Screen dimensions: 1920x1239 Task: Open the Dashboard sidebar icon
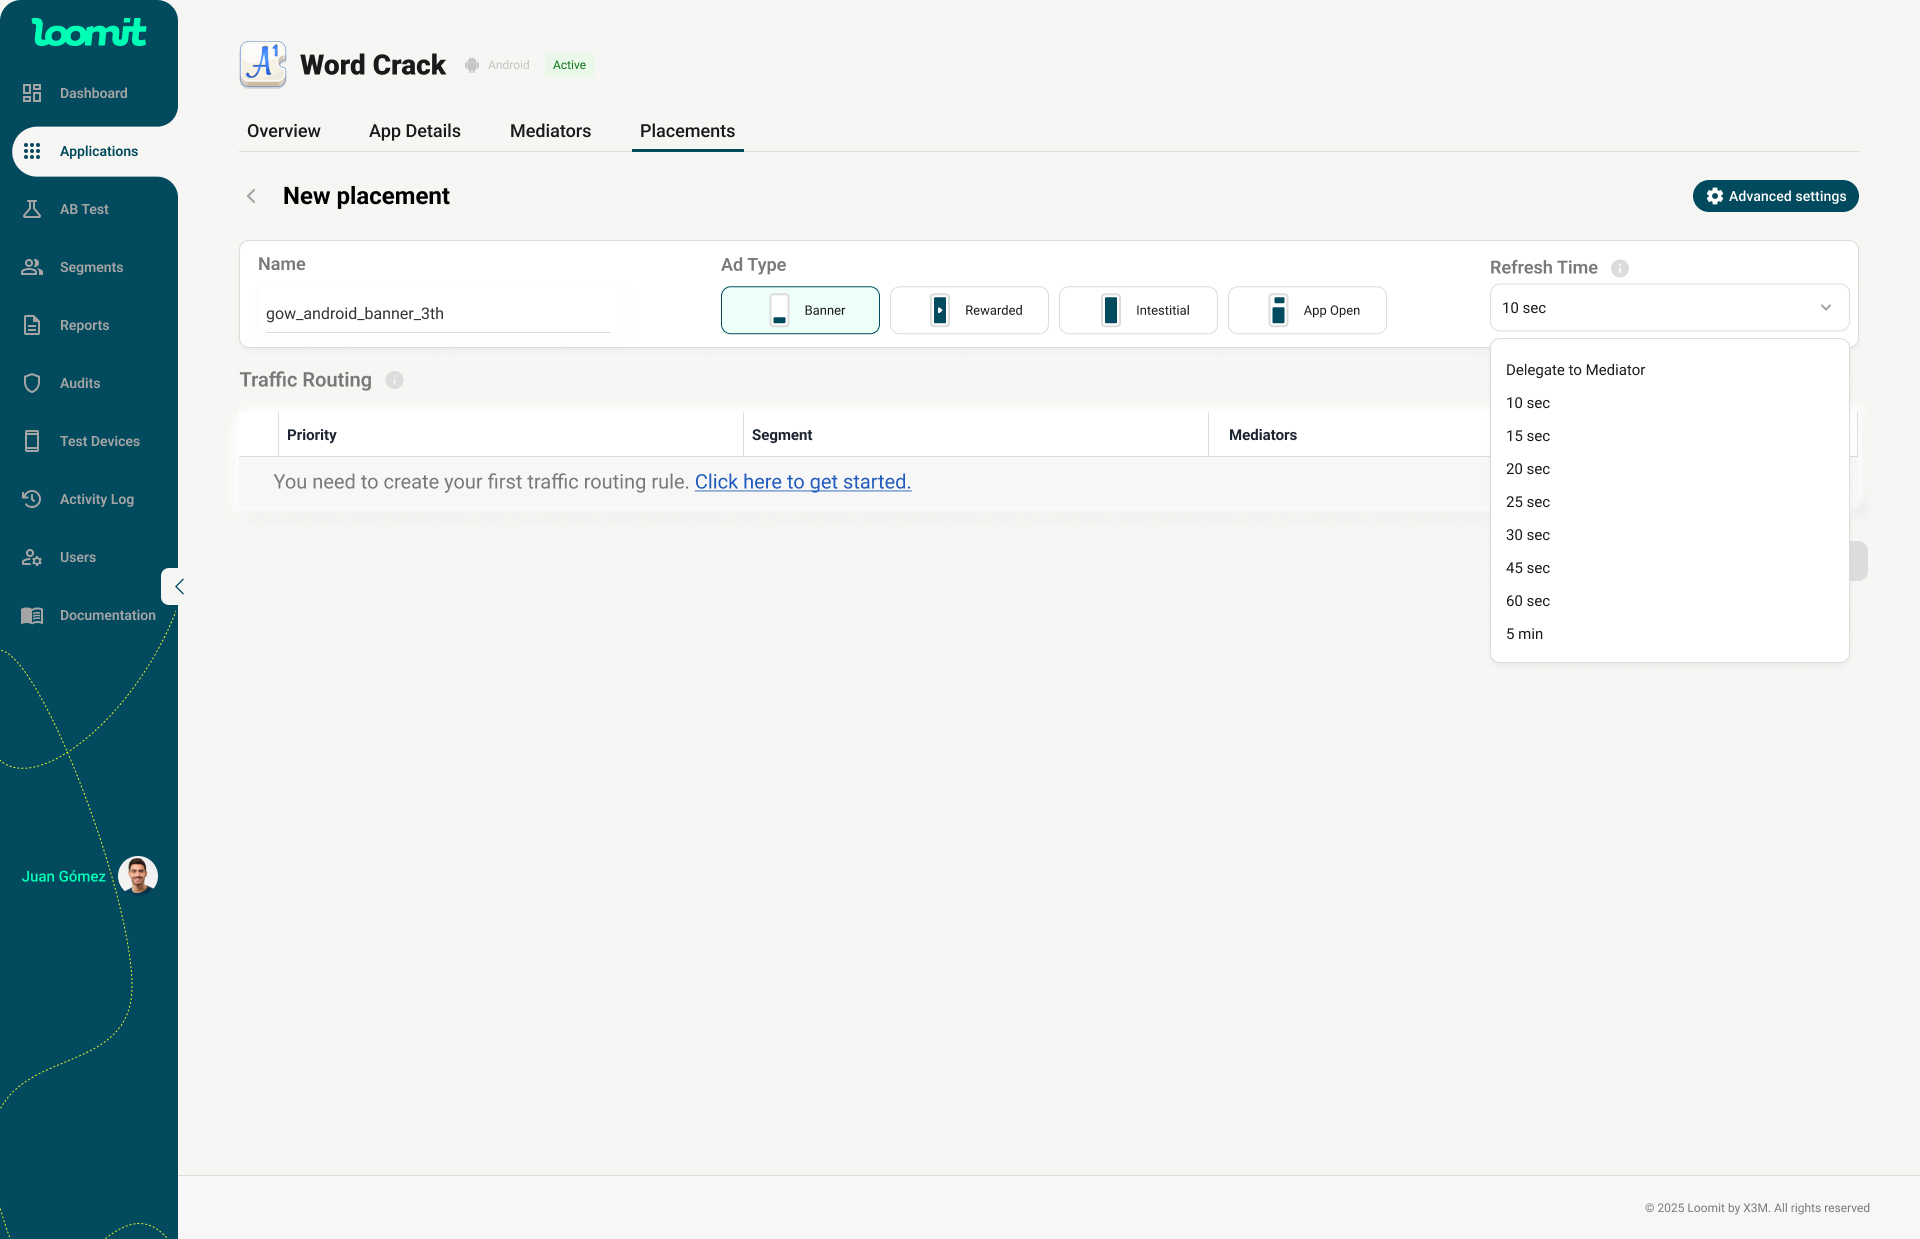tap(32, 93)
